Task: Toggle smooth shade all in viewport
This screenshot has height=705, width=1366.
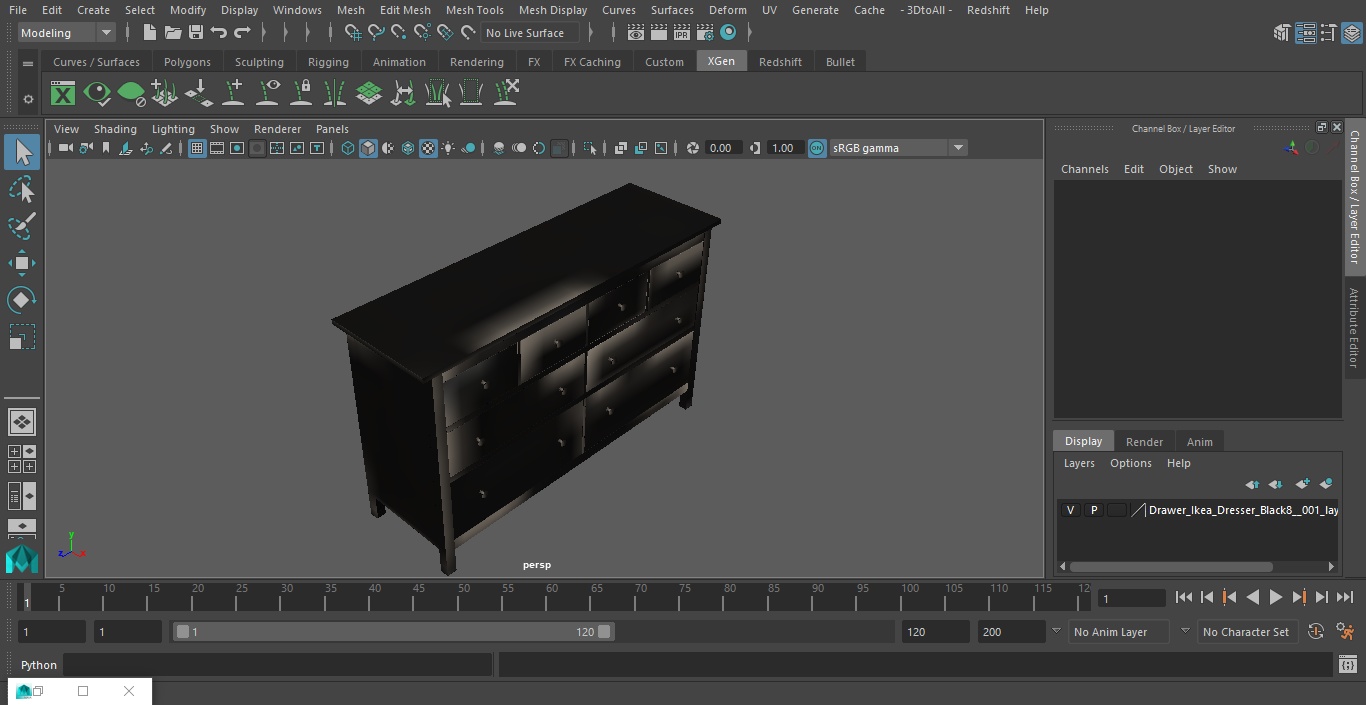Action: tap(368, 148)
